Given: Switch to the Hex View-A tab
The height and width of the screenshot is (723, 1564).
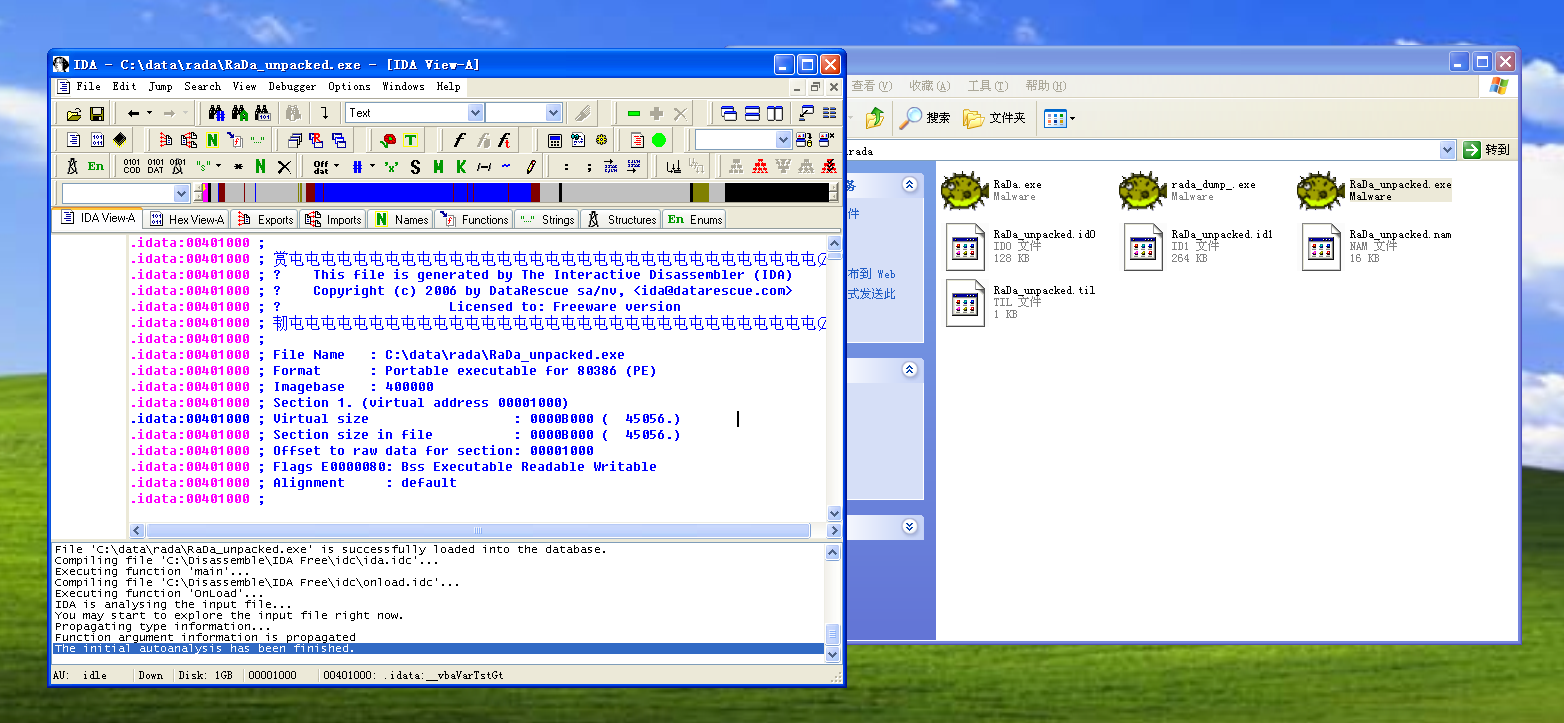Looking at the screenshot, I should point(187,219).
